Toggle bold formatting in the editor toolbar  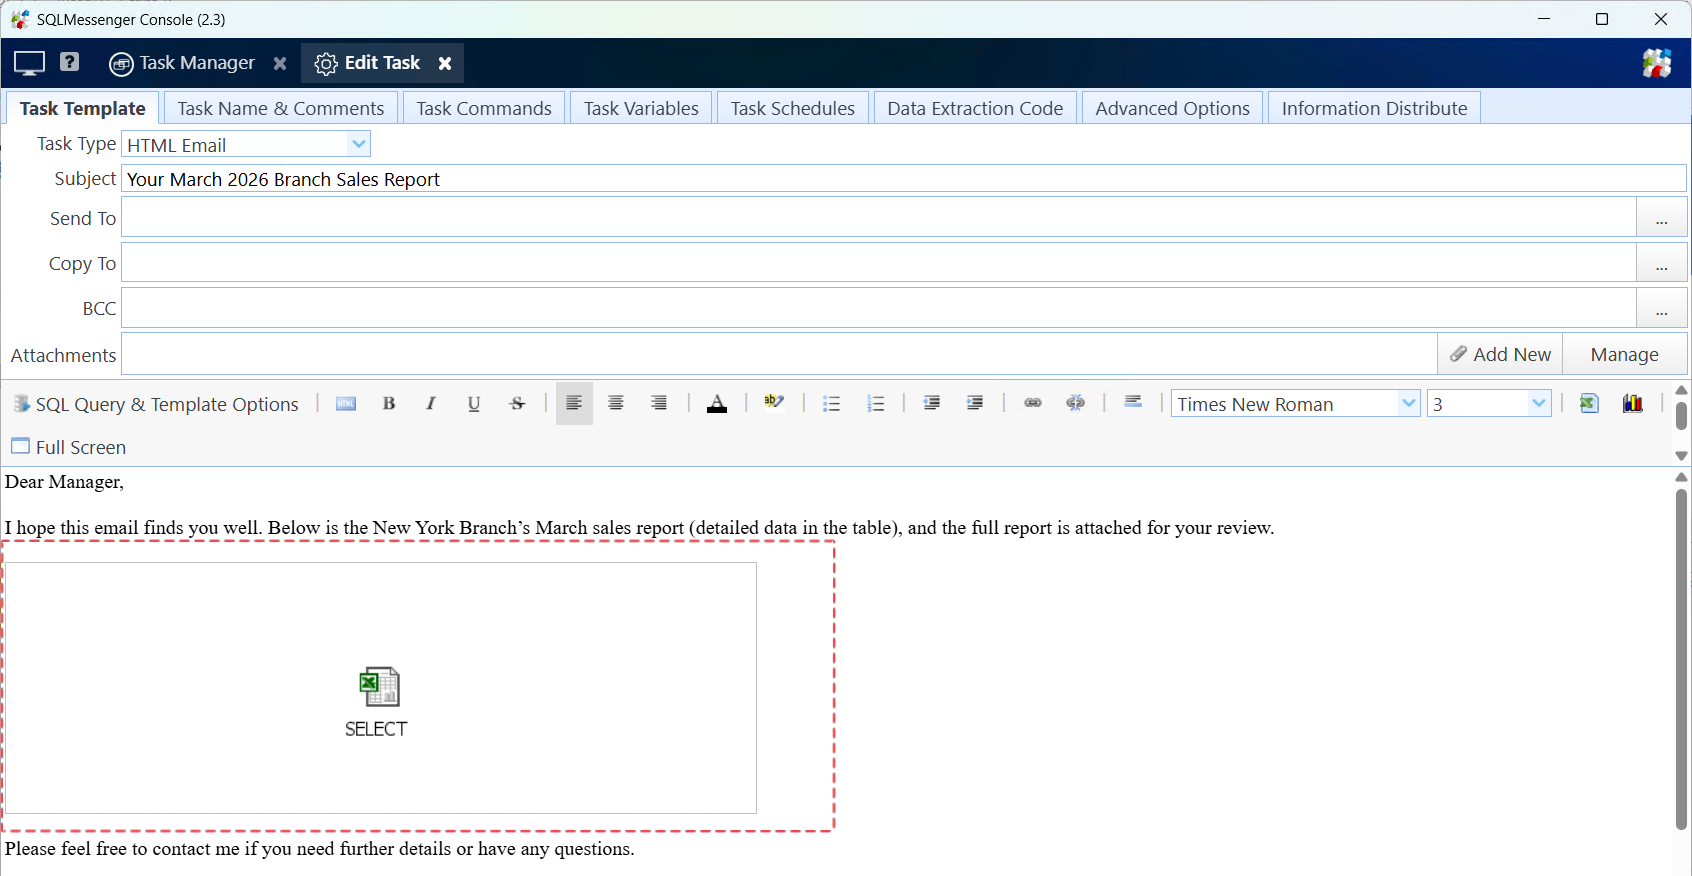click(389, 403)
